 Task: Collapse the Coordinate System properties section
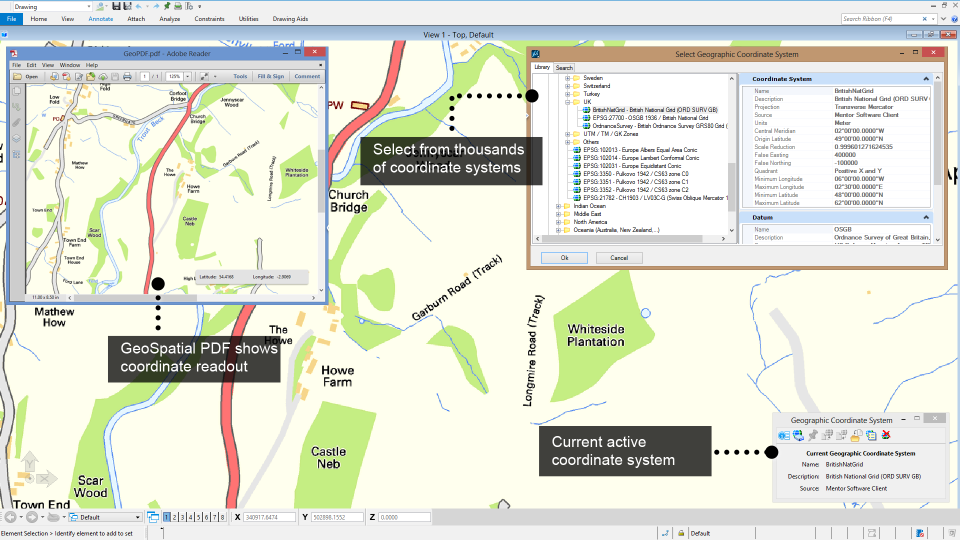[x=926, y=78]
